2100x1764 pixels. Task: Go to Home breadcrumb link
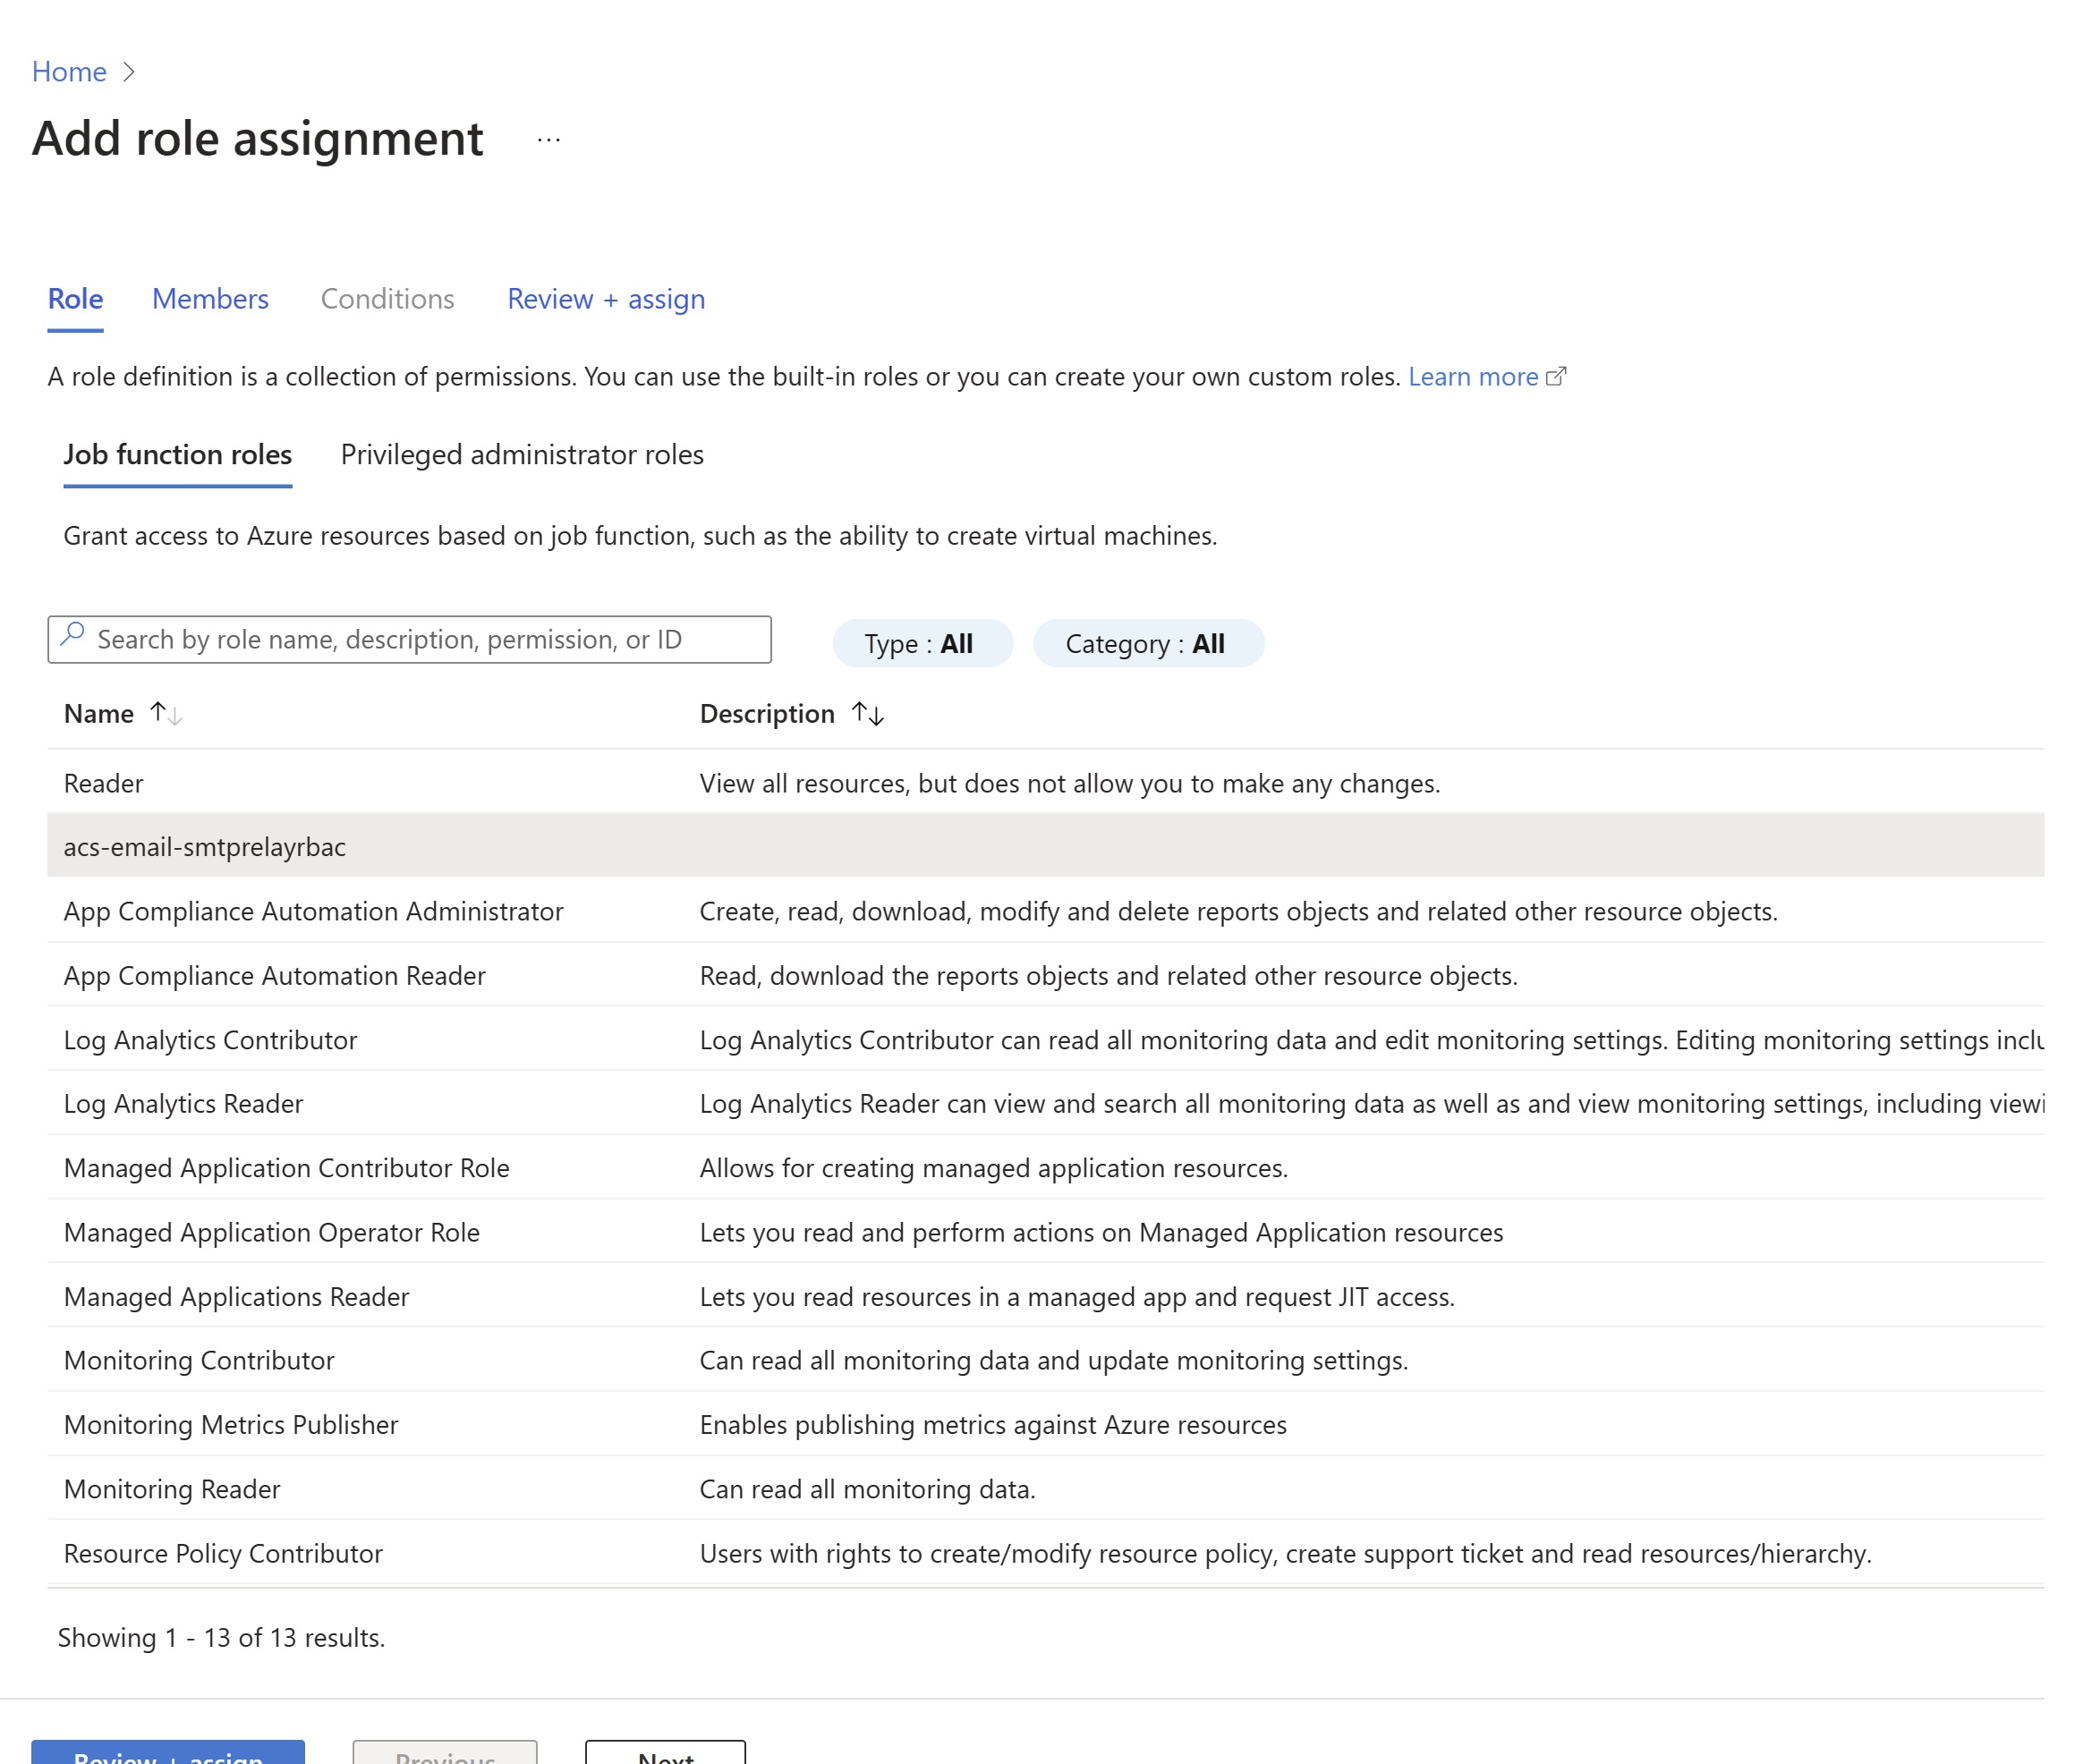click(x=69, y=72)
